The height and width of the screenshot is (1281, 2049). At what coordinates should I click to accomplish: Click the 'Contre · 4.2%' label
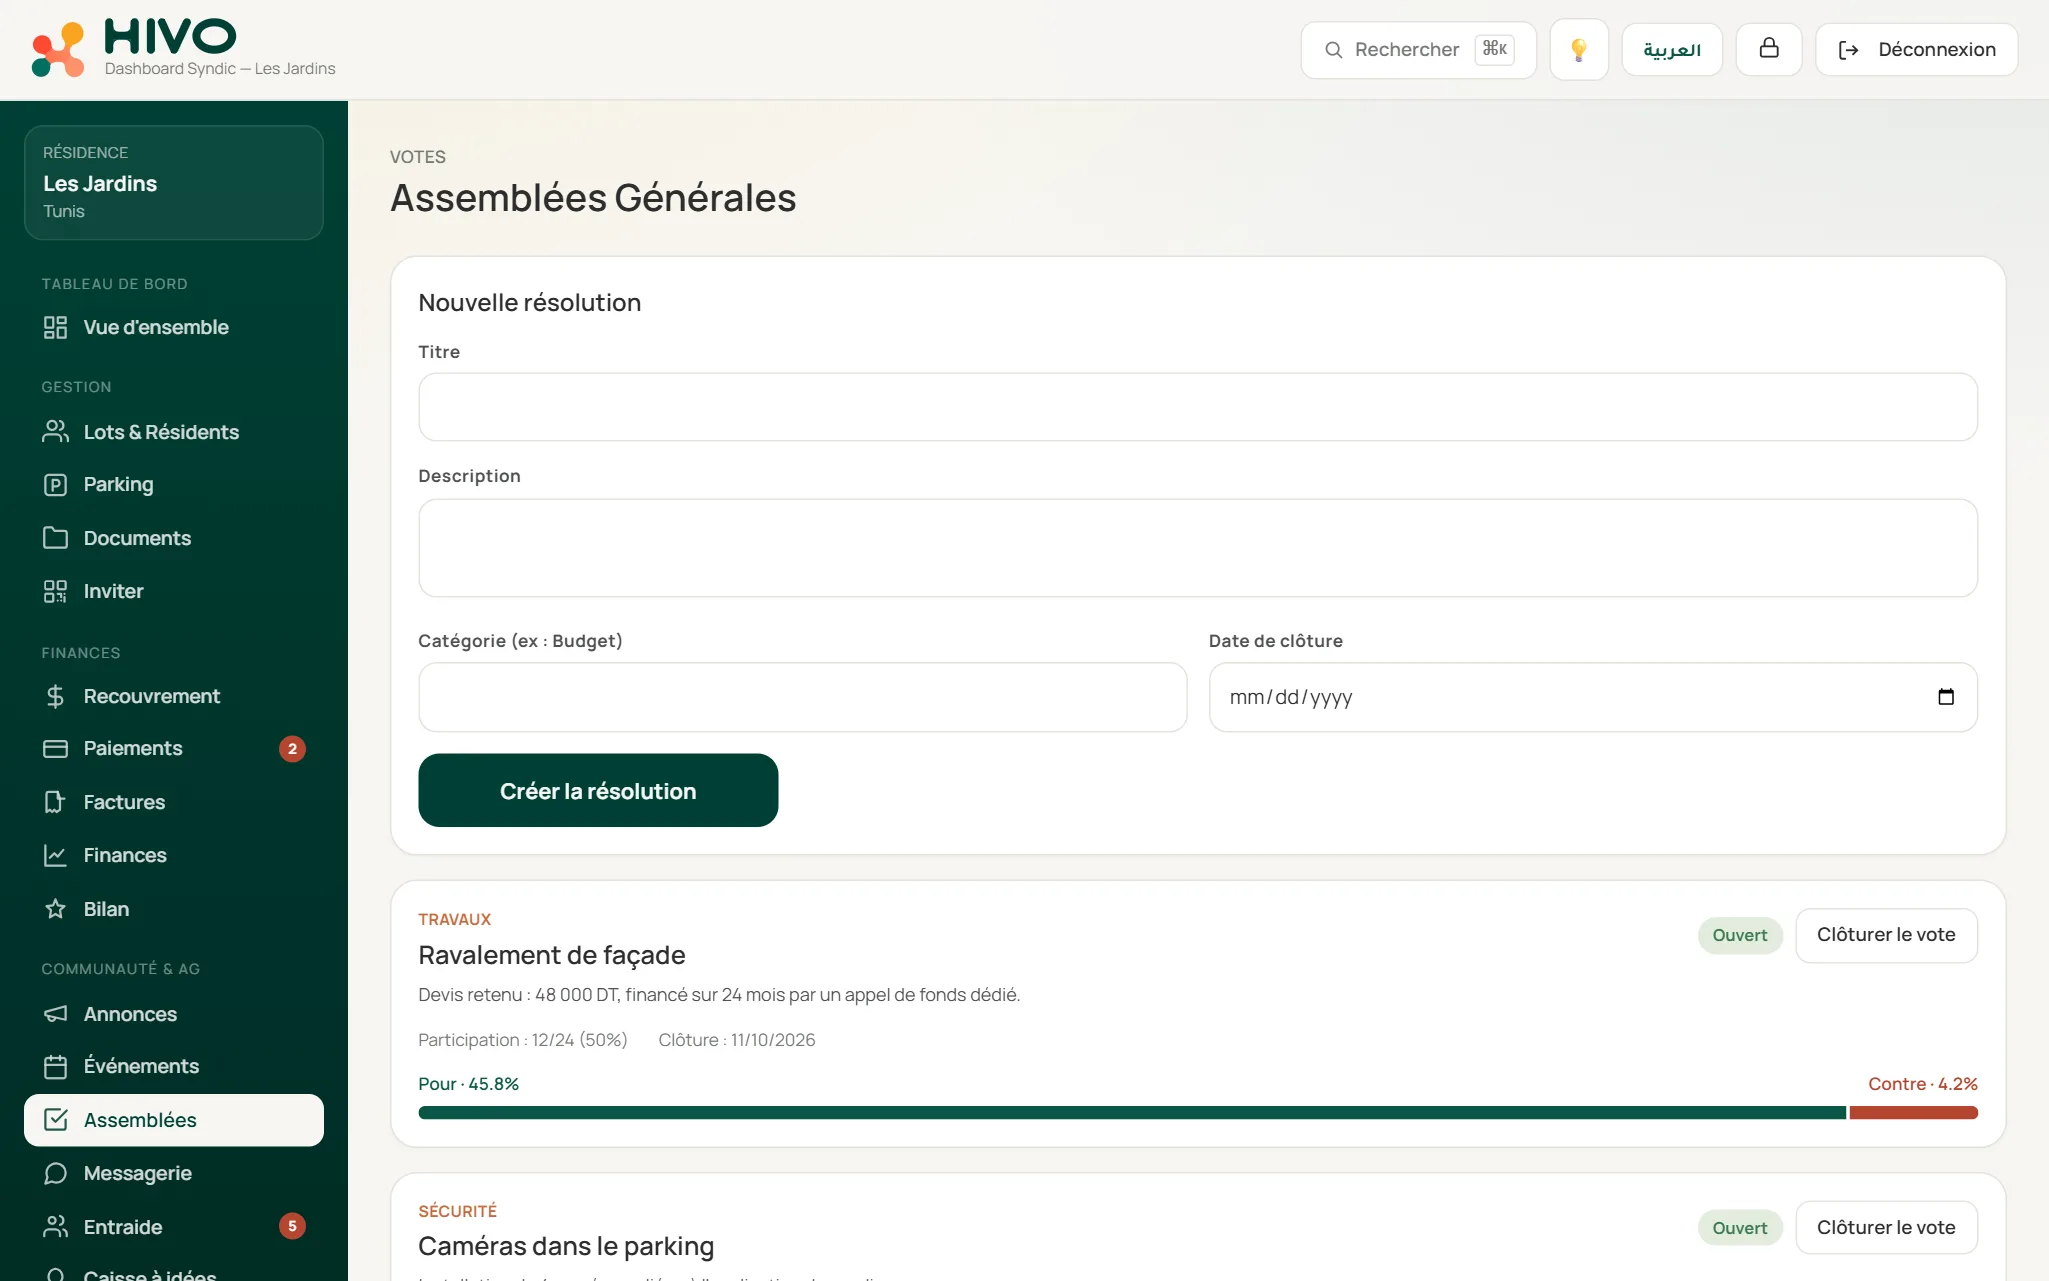pos(1922,1084)
